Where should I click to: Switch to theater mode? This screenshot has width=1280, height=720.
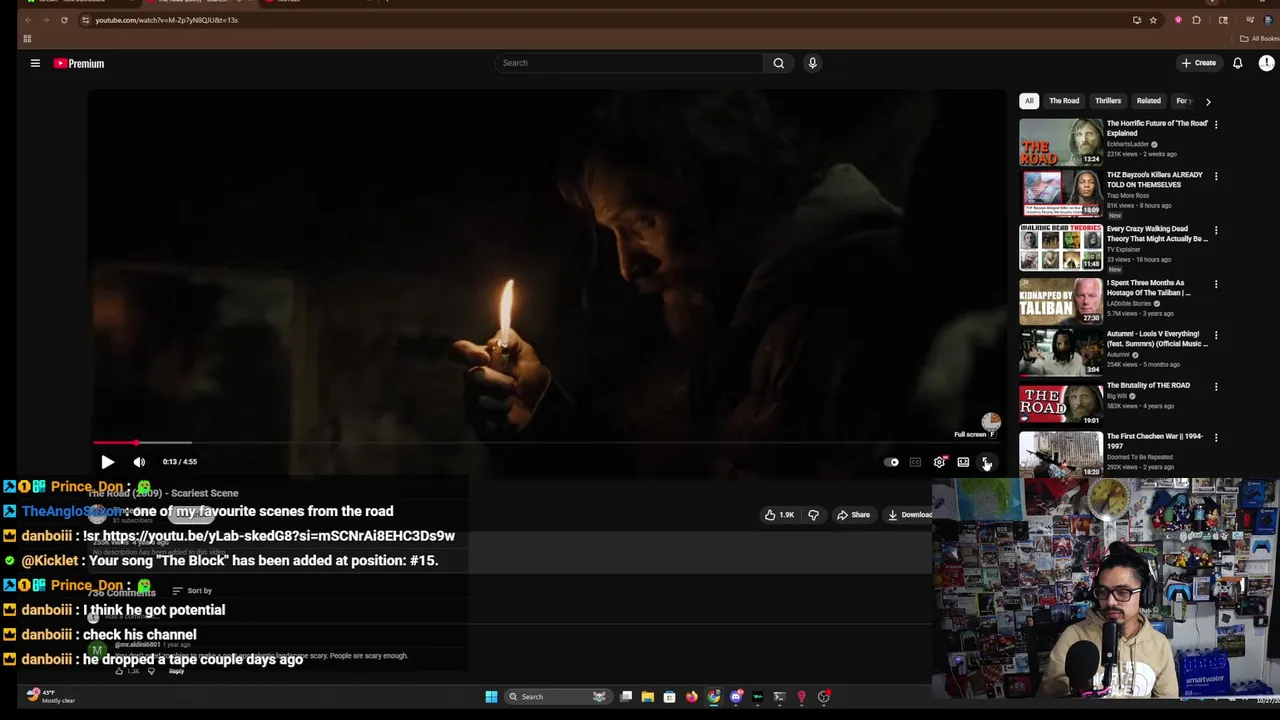tap(963, 462)
